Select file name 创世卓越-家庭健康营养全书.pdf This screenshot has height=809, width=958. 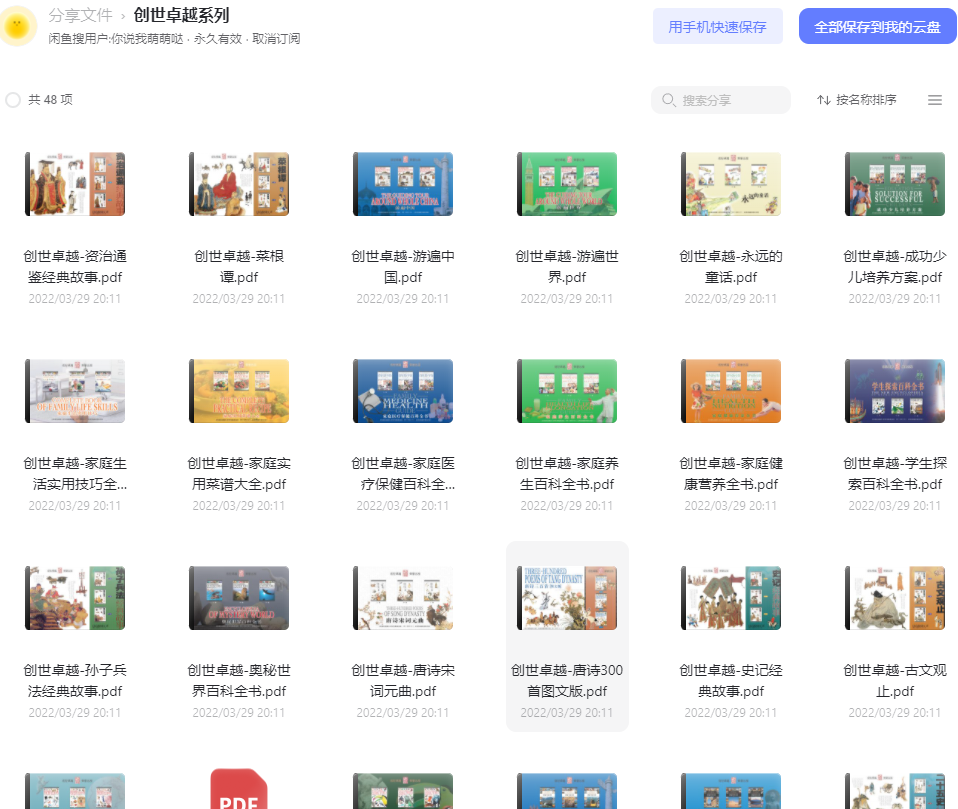point(731,474)
